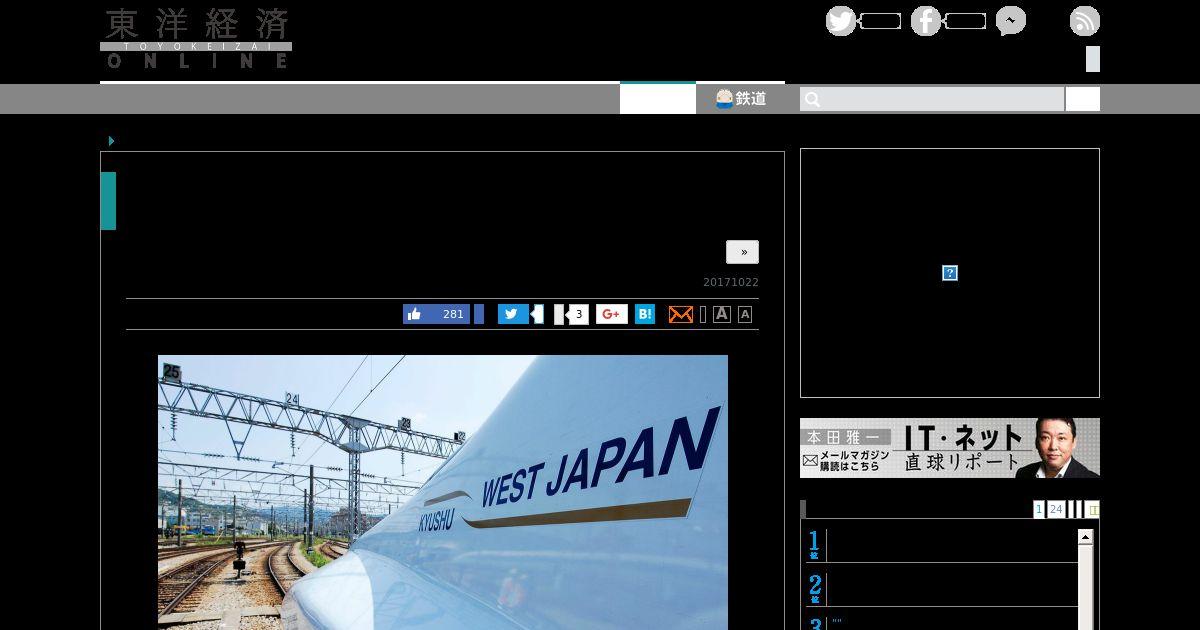Click the rightmost yellow ranking tab icon
The image size is (1200, 630).
point(1092,509)
